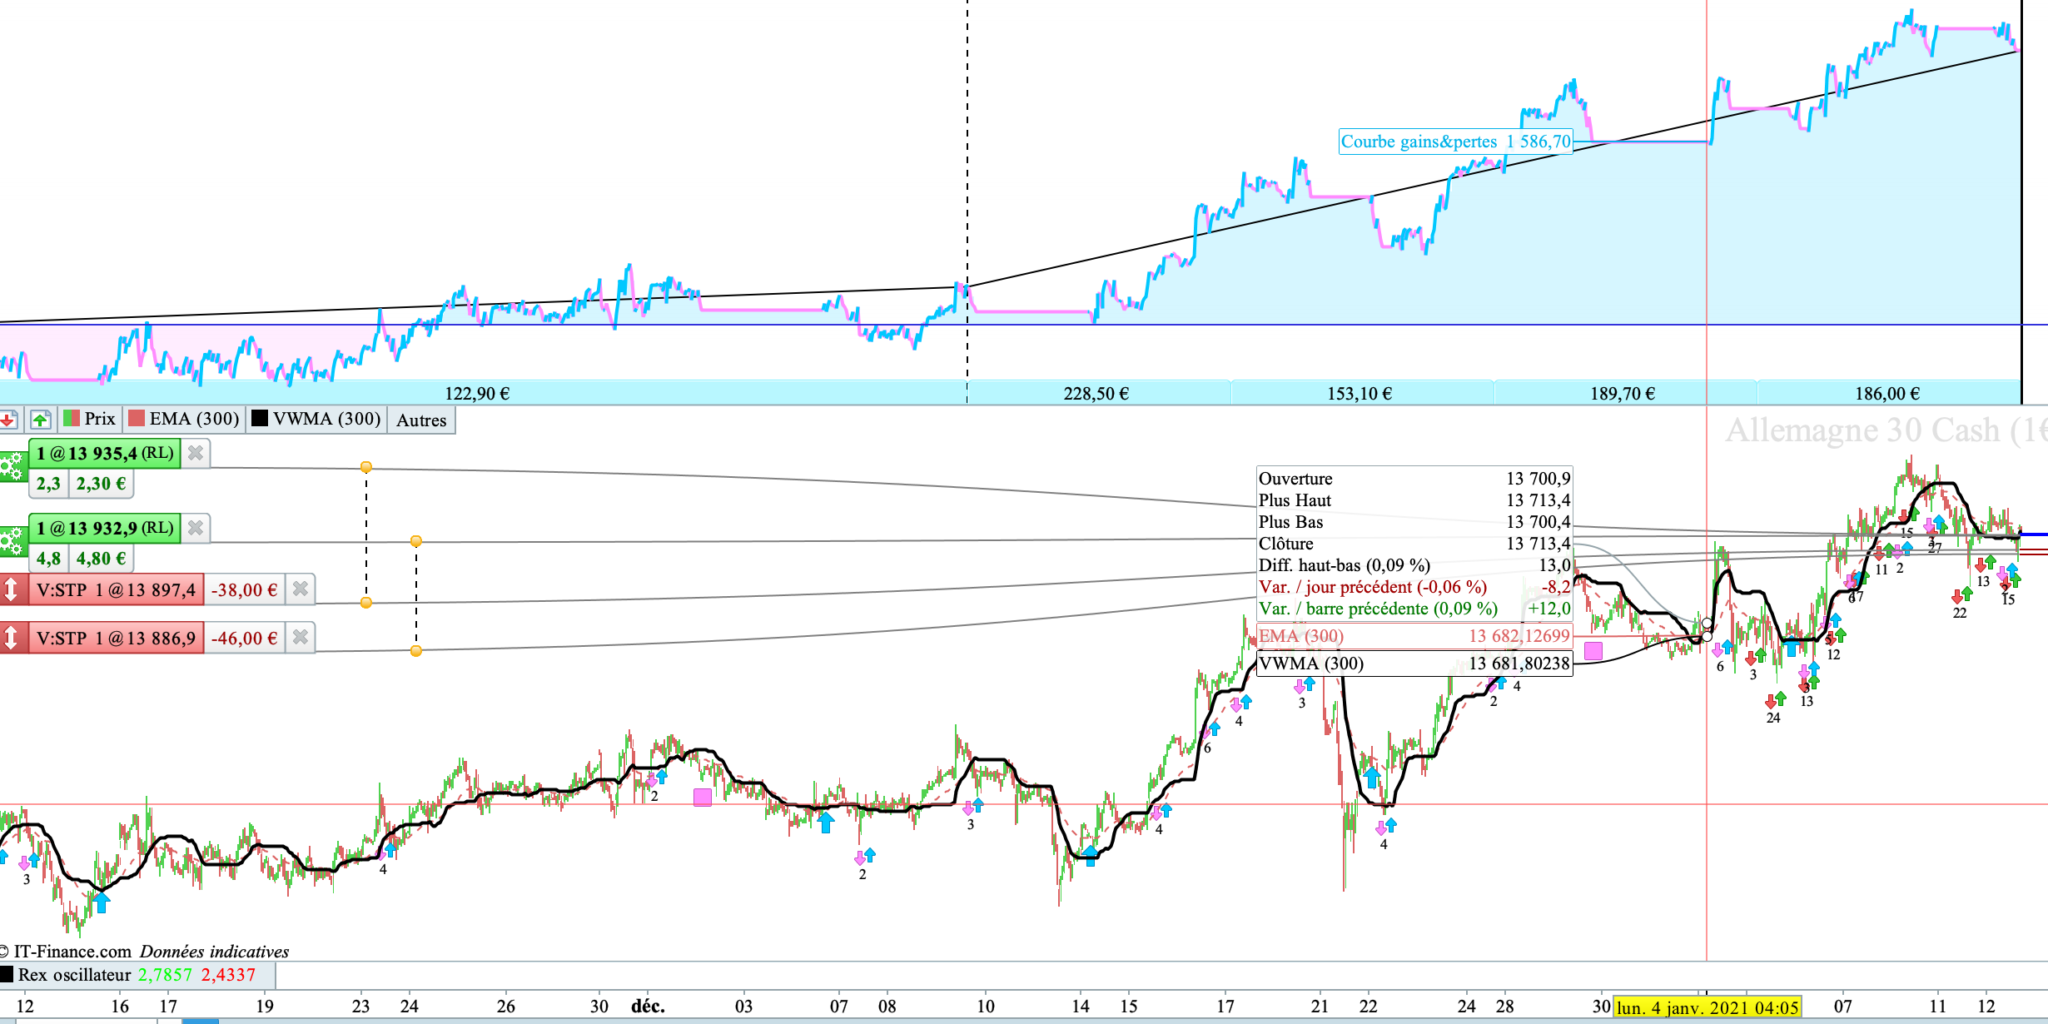Image resolution: width=2048 pixels, height=1024 pixels.
Task: Select the 189,70 € period profit segment
Action: click(1623, 394)
